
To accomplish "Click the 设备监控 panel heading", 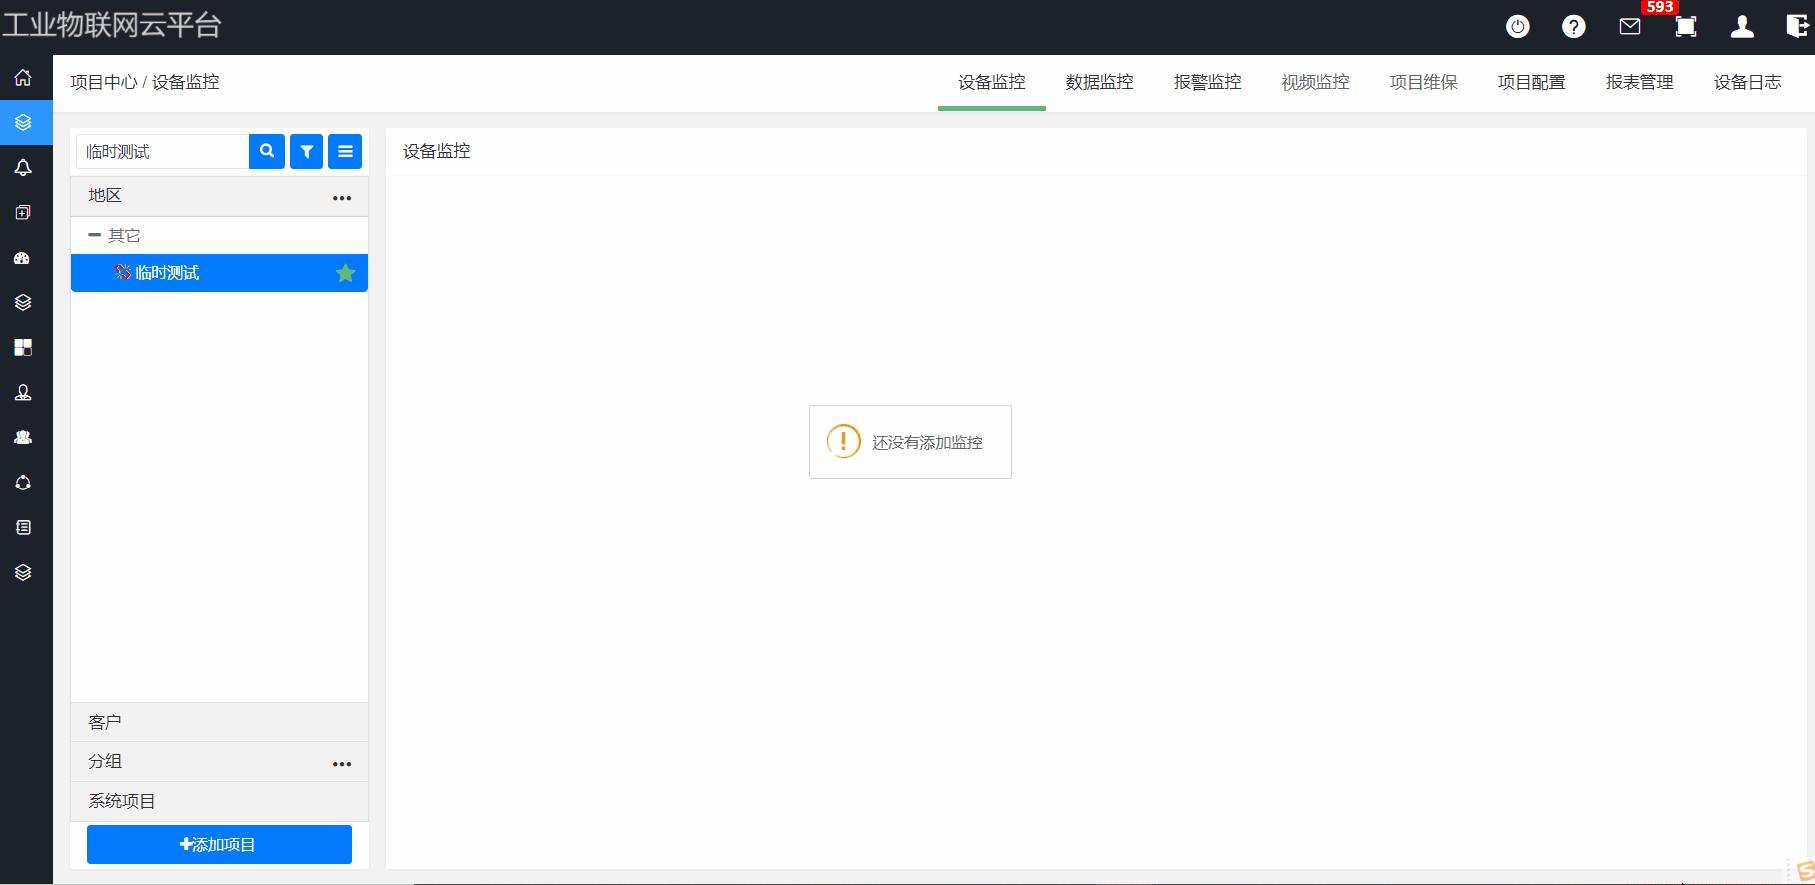I will tap(437, 151).
